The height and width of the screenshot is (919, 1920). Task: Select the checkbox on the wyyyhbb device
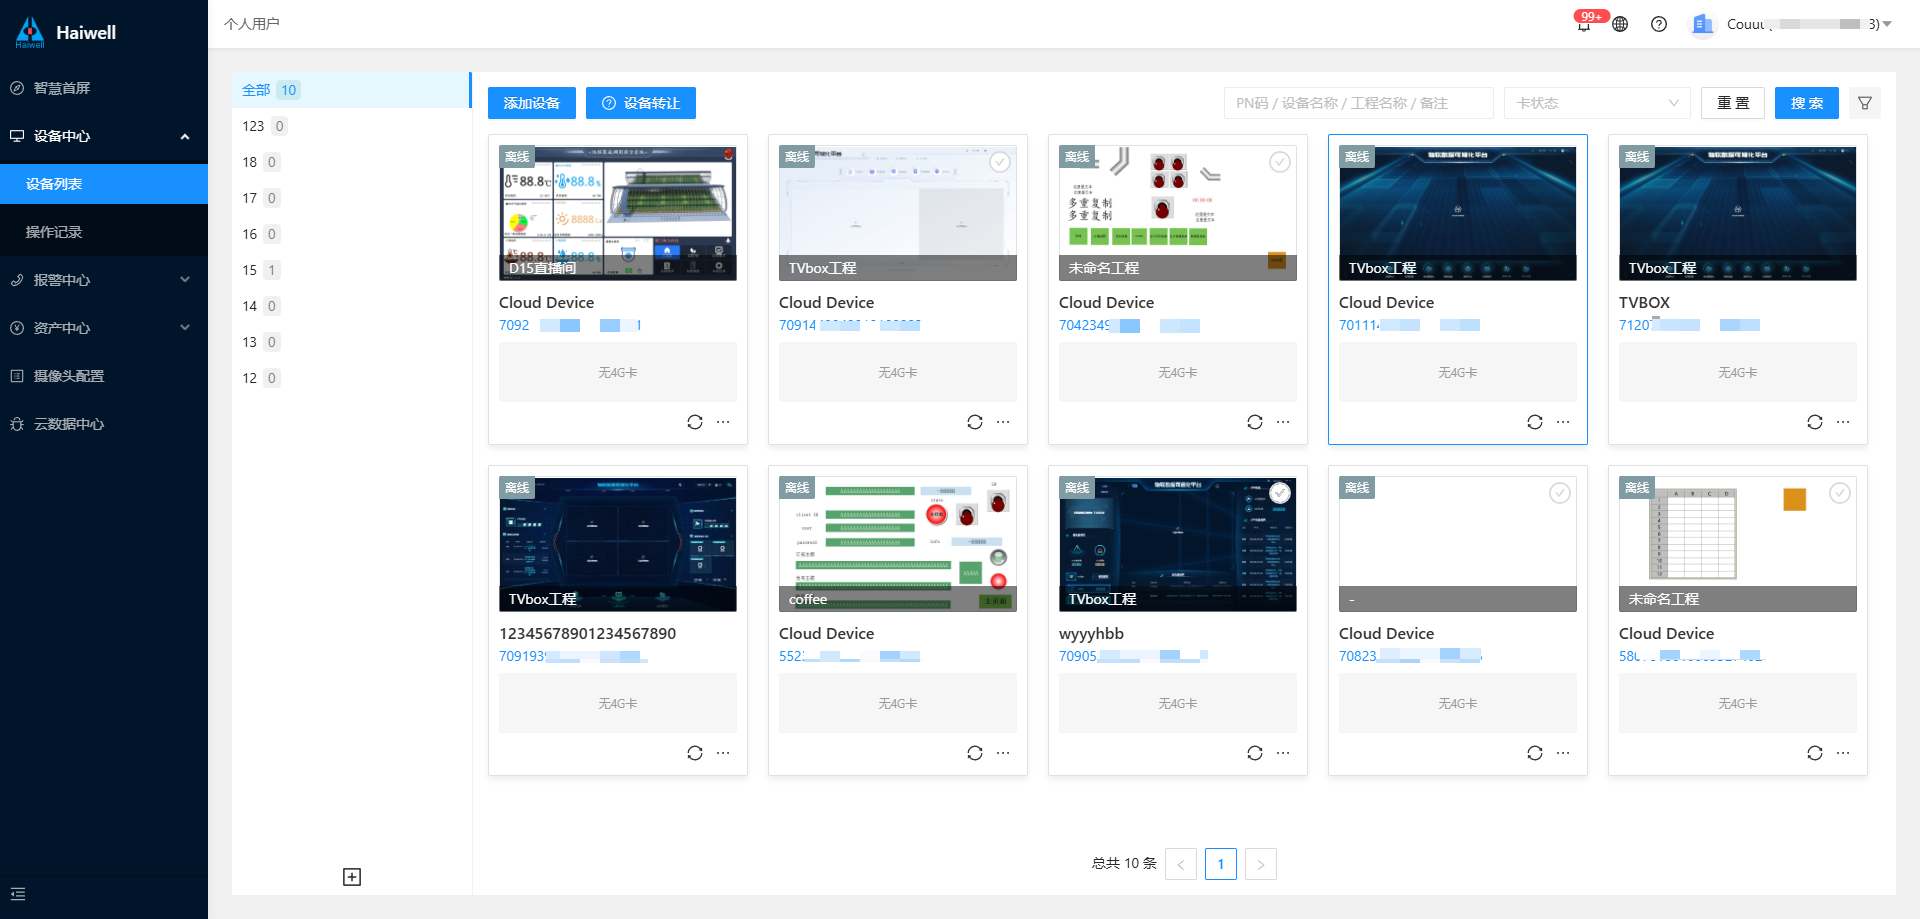click(x=1280, y=493)
